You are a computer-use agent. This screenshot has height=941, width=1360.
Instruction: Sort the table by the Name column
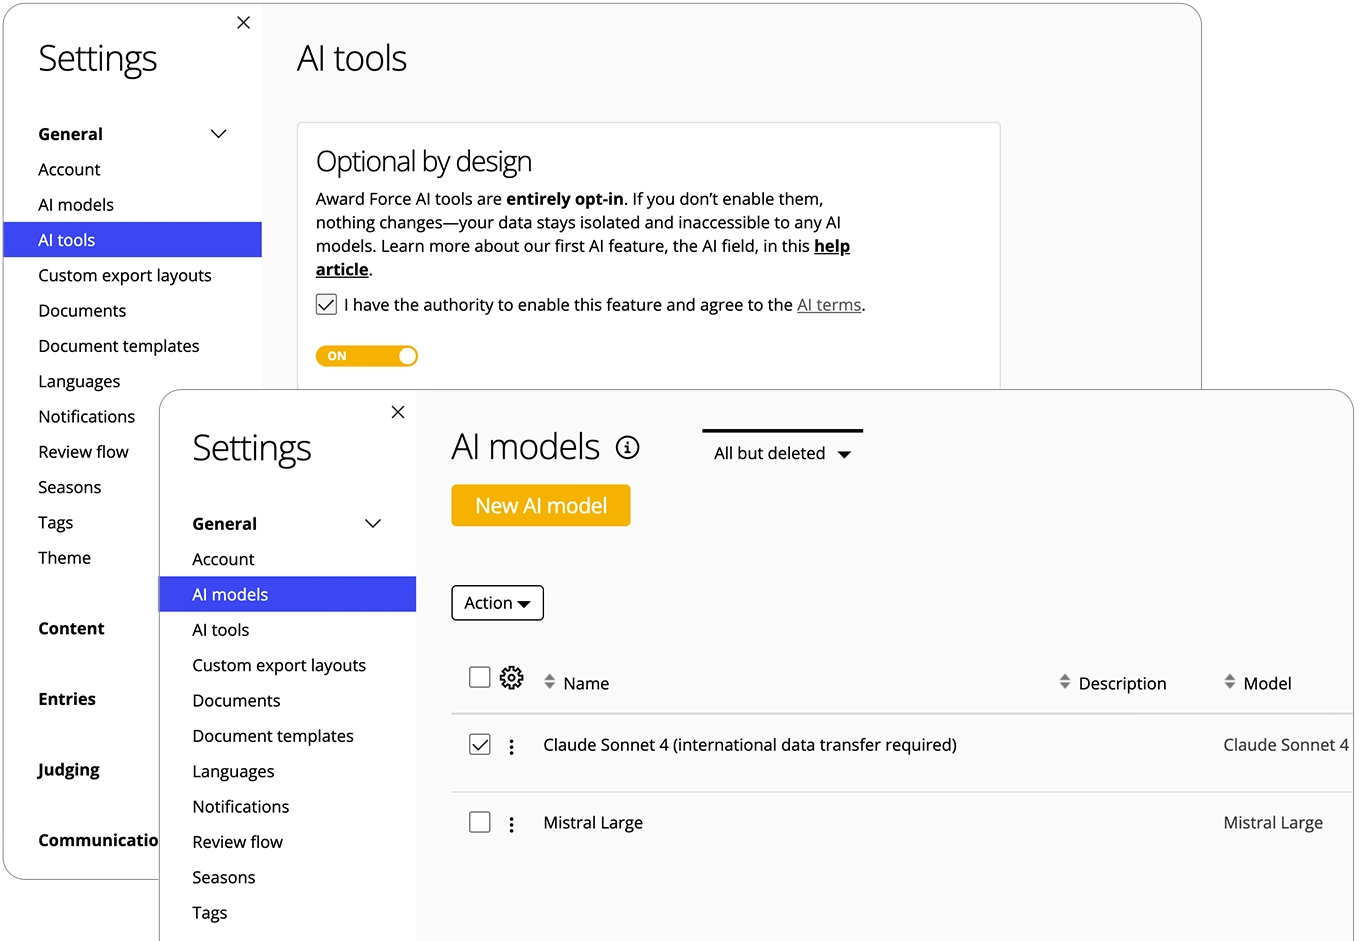pos(548,682)
